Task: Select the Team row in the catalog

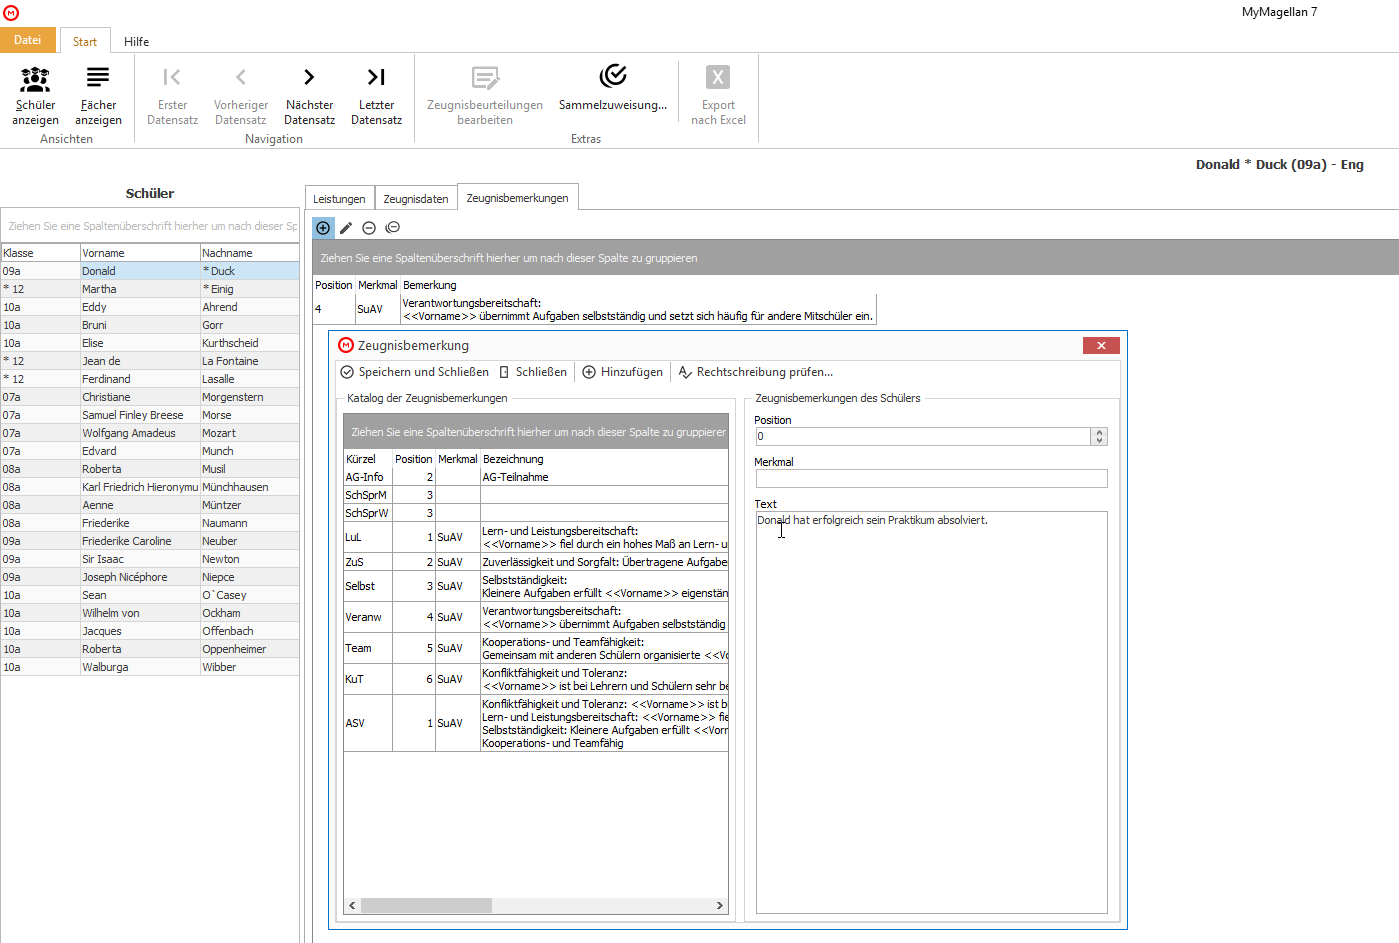Action: (536, 648)
